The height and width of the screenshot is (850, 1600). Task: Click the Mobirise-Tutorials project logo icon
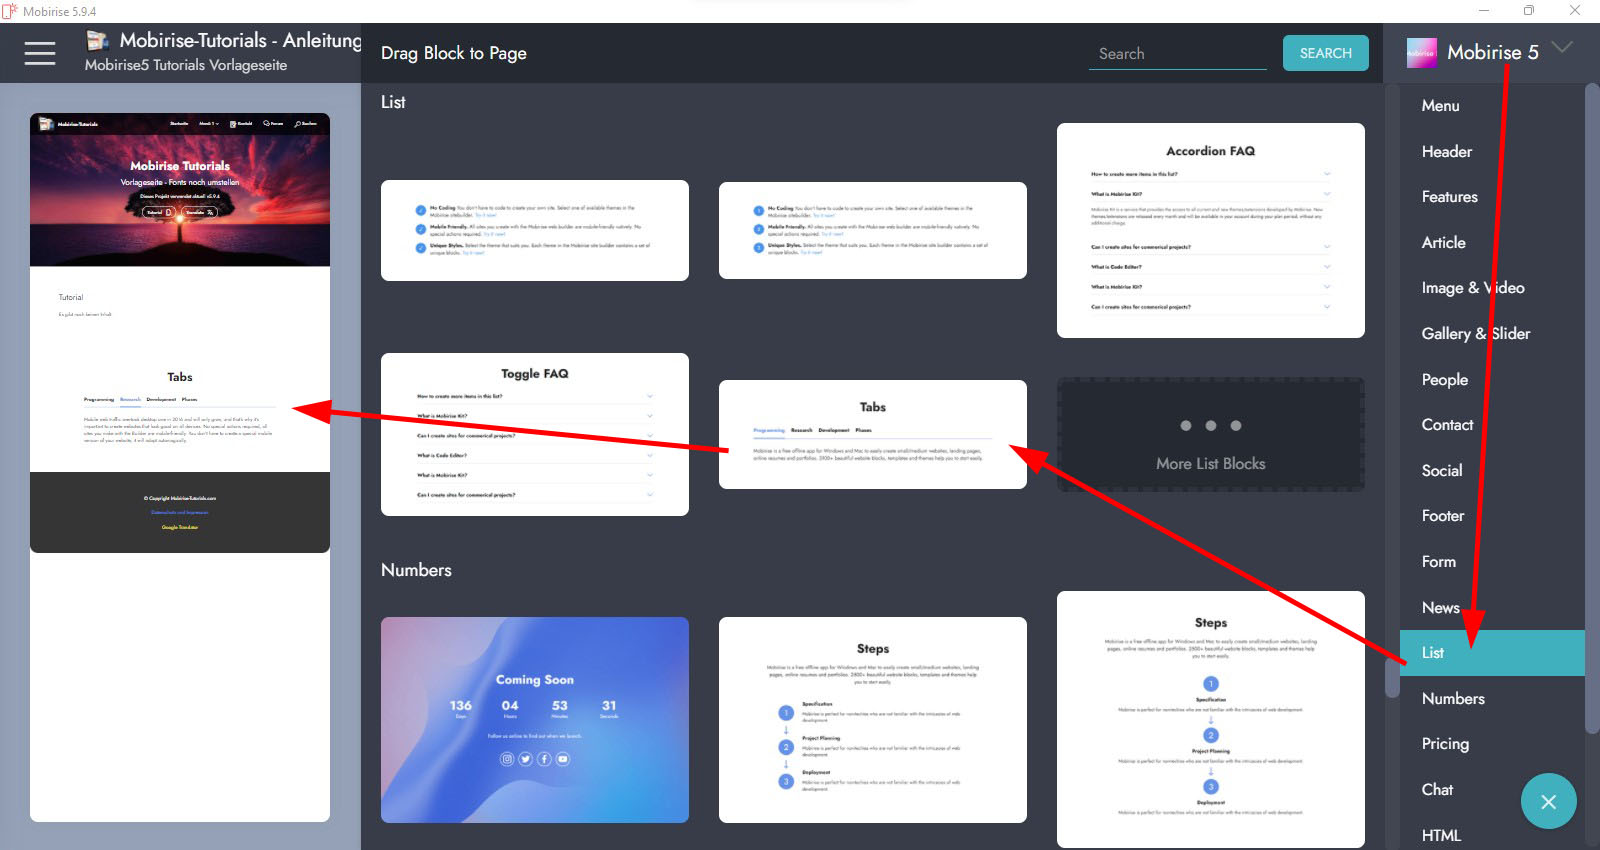click(x=97, y=41)
